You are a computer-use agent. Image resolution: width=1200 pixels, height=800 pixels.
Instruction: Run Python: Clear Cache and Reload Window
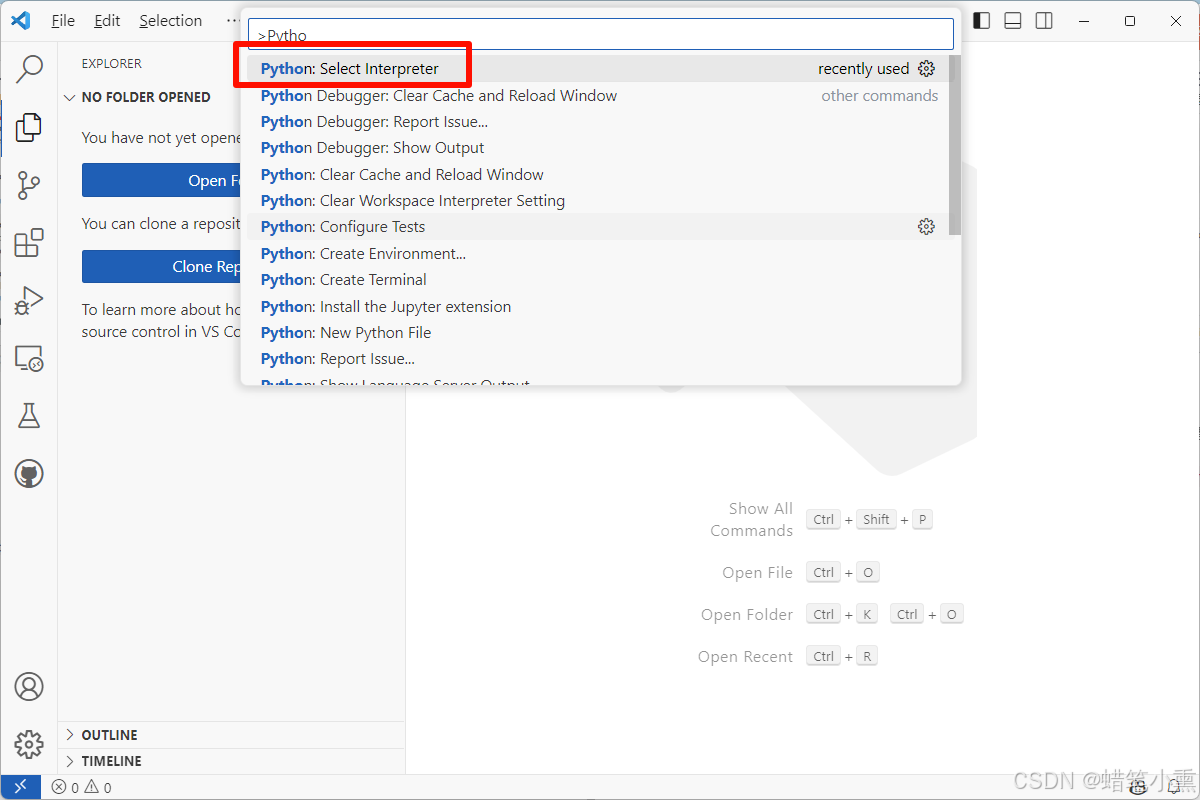(x=597, y=174)
